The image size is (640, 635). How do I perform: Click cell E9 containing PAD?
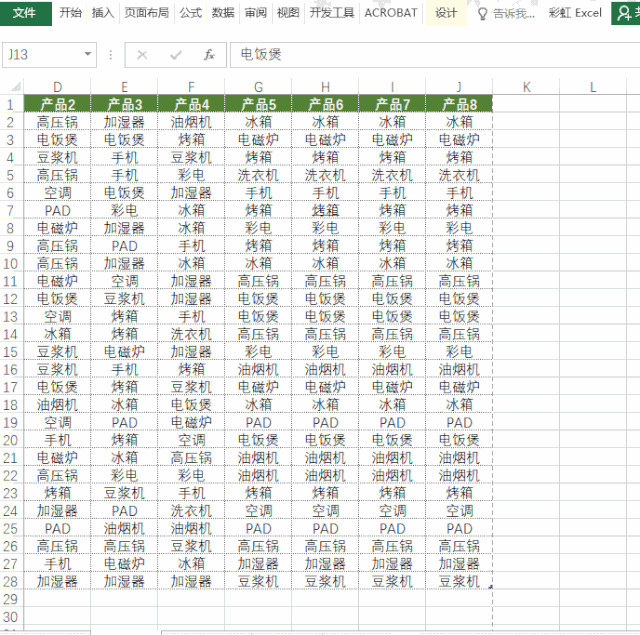[124, 246]
